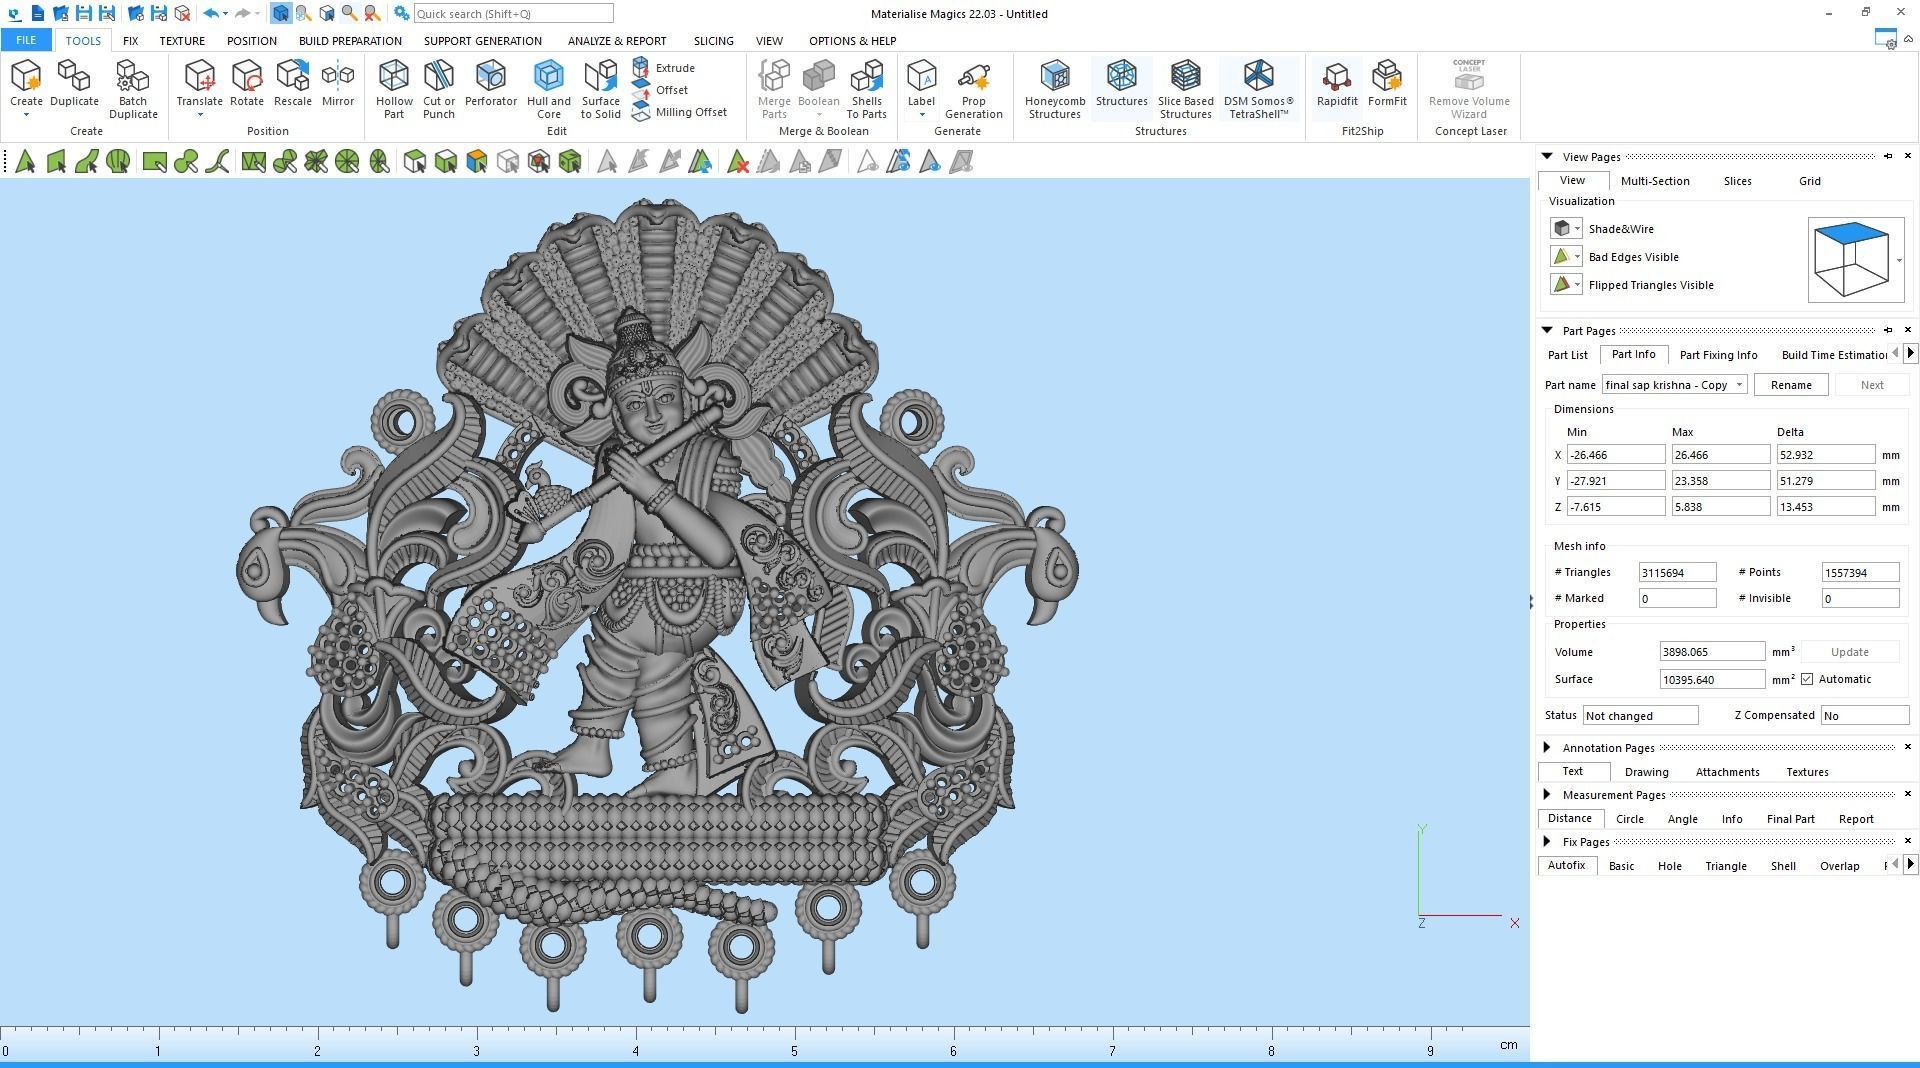
Task: Switch to the SLICING tab
Action: tap(713, 41)
